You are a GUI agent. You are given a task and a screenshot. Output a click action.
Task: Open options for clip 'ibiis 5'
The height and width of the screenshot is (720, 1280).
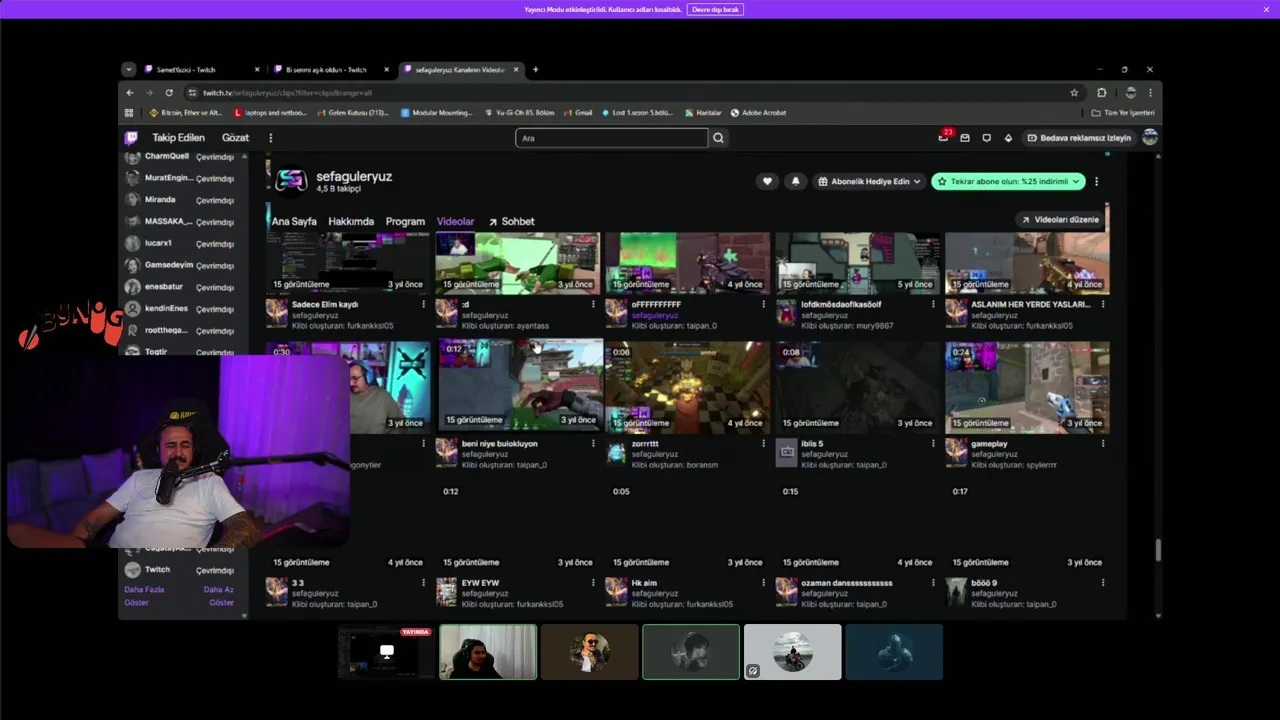tap(933, 443)
